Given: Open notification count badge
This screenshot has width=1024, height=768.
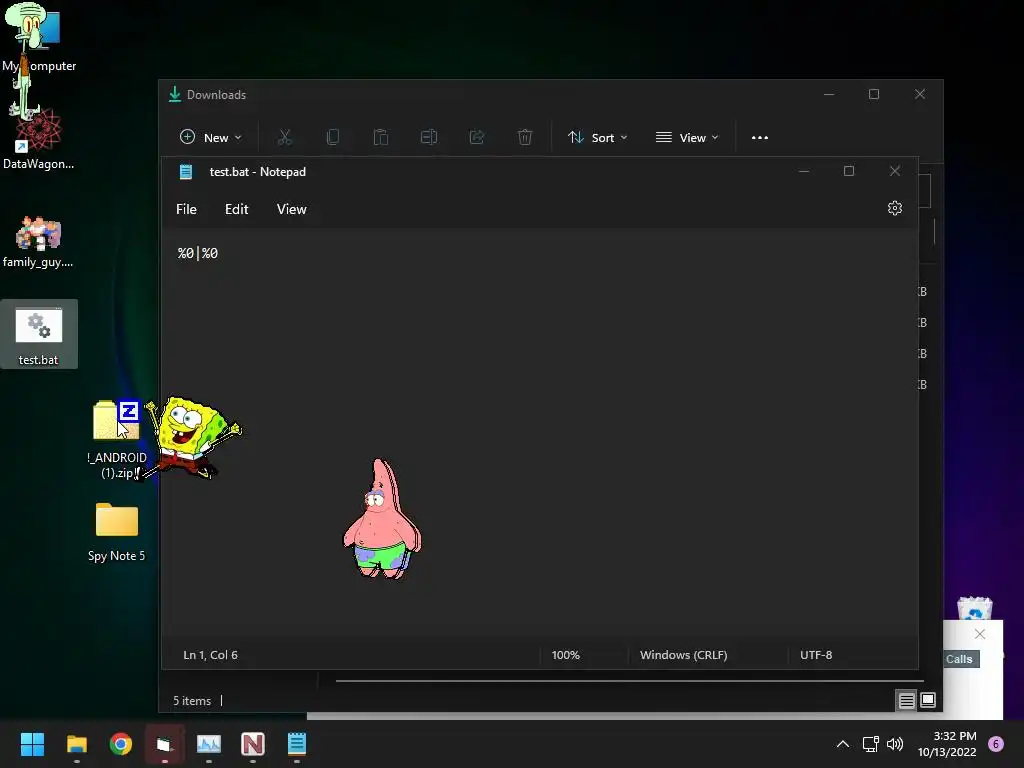Looking at the screenshot, I should coord(996,744).
